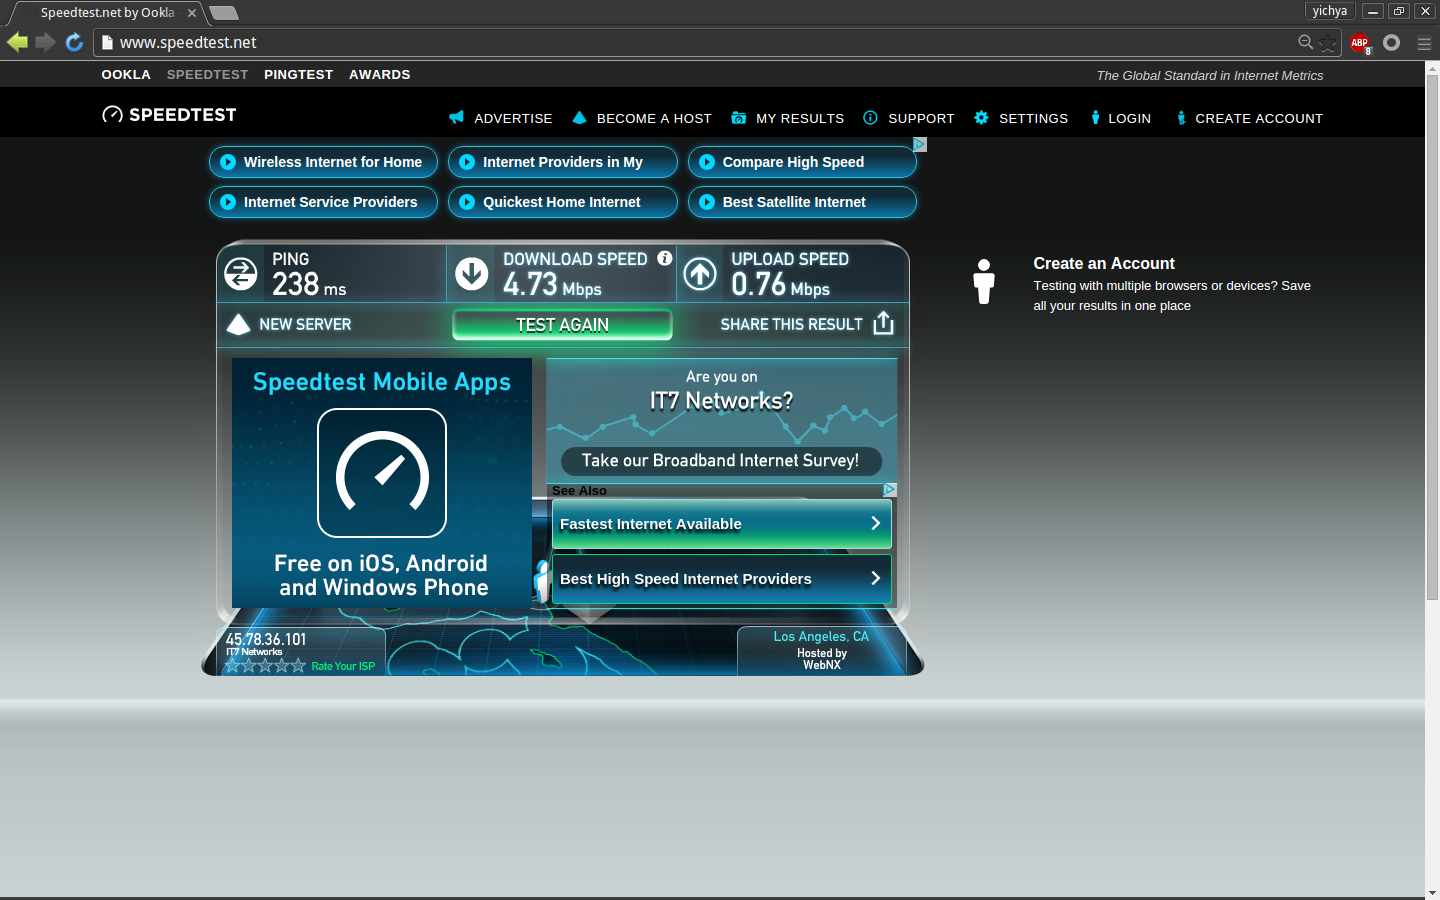Click SHARE THIS RESULT
The width and height of the screenshot is (1440, 900).
coord(791,324)
